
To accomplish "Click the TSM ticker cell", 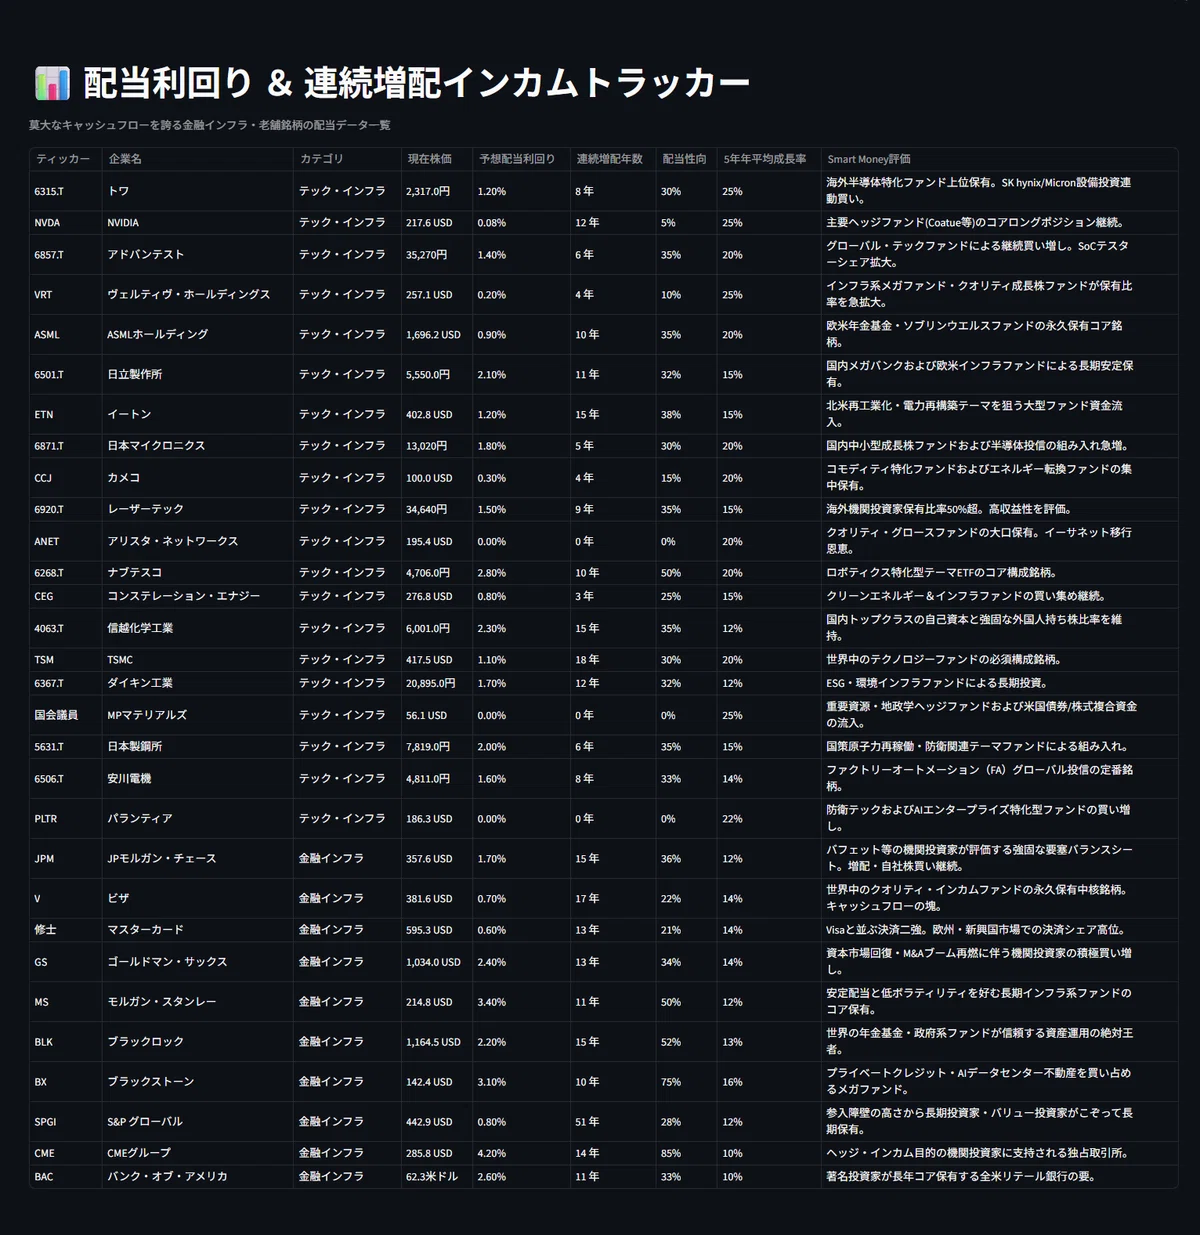I will [66, 660].
